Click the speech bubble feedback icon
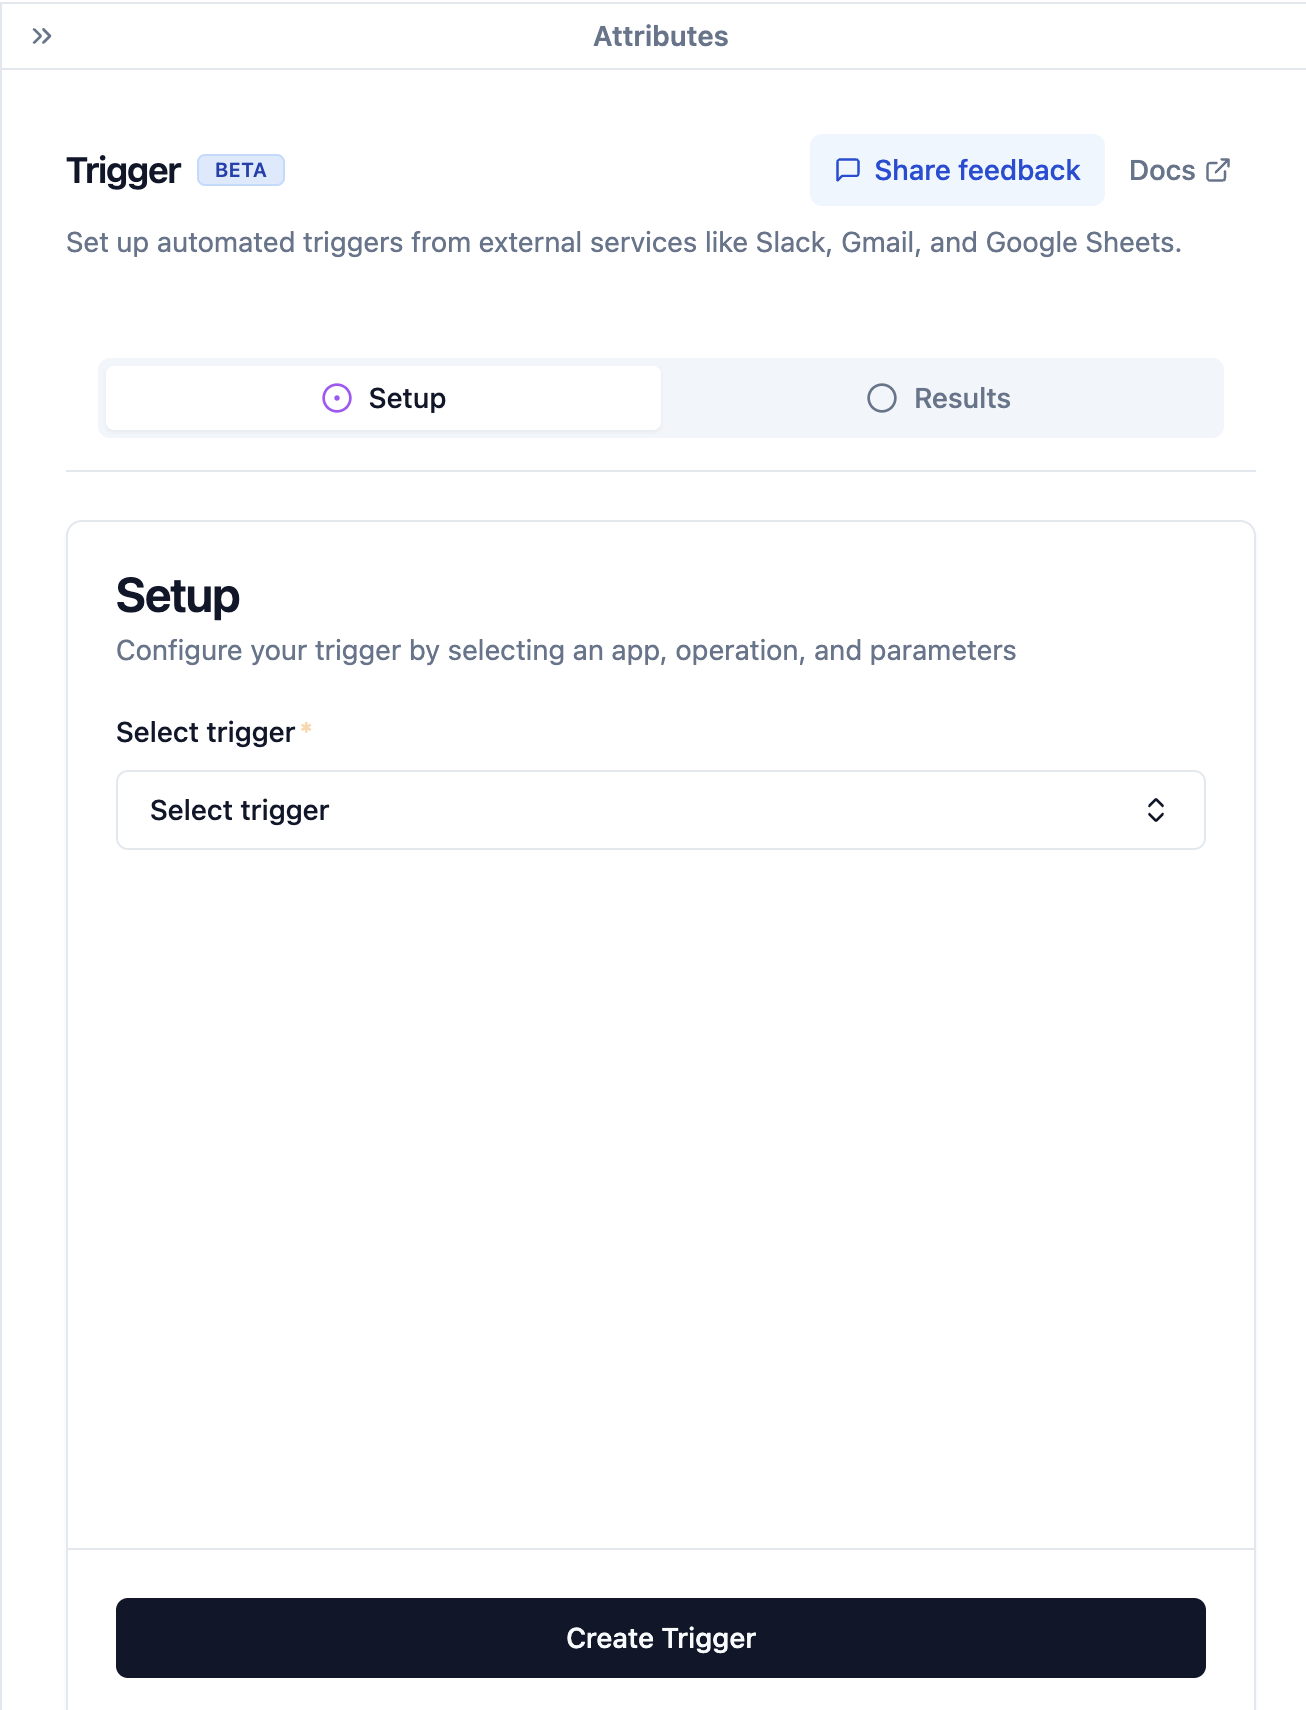The width and height of the screenshot is (1306, 1710). tap(847, 170)
